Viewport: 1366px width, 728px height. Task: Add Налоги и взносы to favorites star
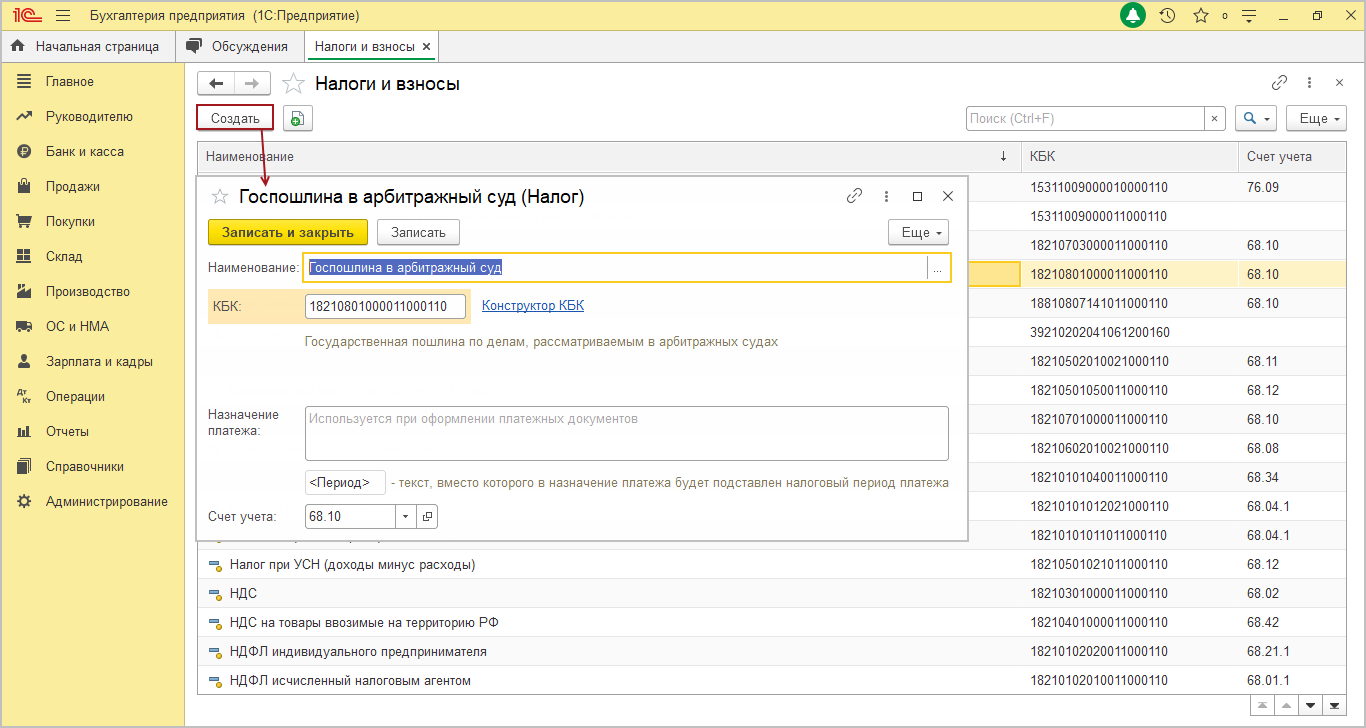[293, 84]
